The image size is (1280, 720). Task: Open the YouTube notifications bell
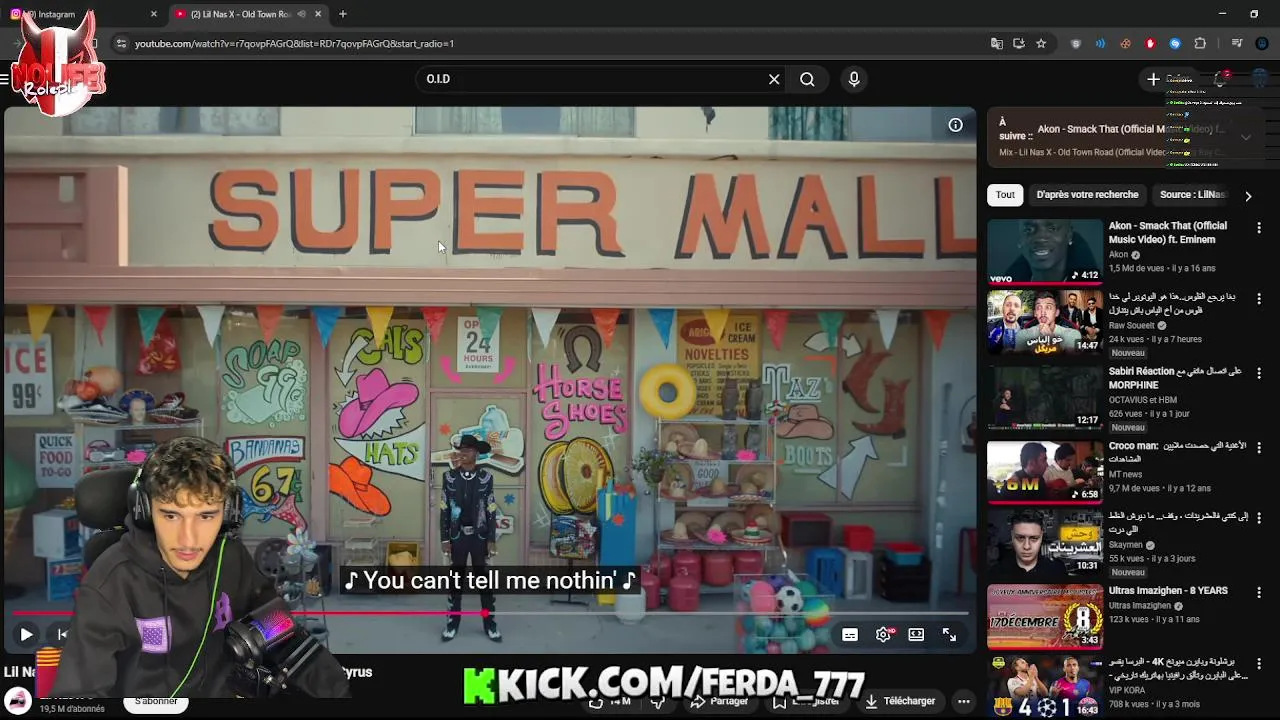(x=1221, y=79)
